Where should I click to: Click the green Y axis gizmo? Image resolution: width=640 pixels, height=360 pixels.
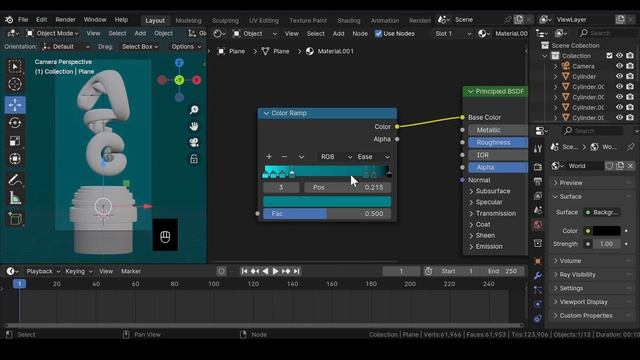(179, 80)
